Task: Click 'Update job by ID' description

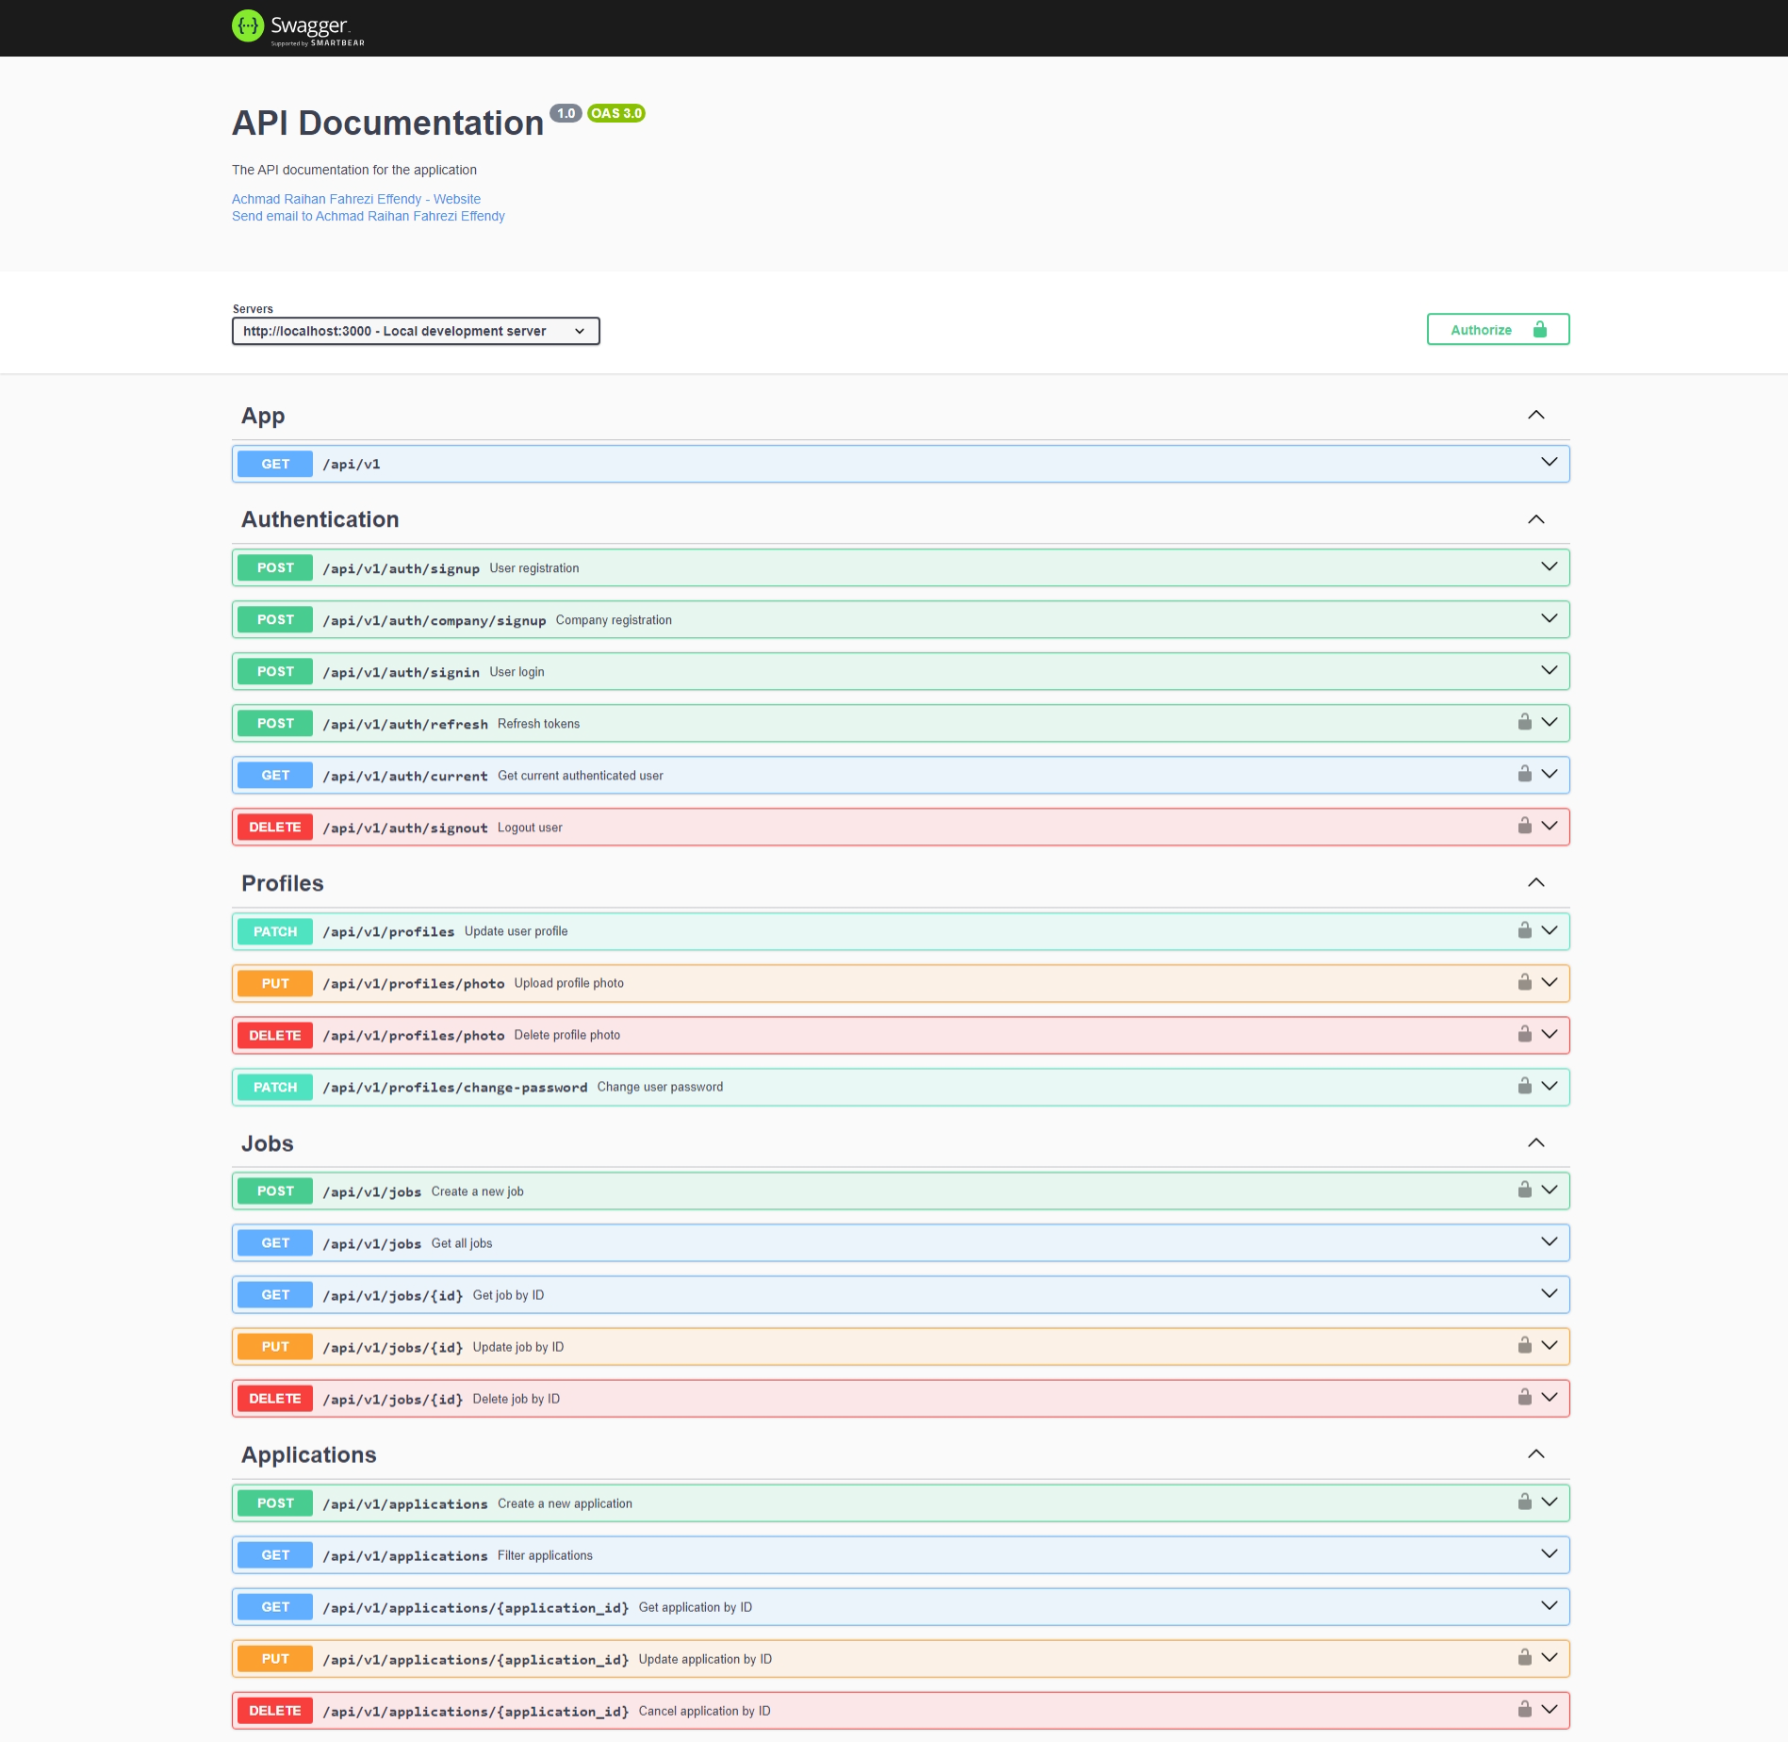Action: (x=518, y=1347)
